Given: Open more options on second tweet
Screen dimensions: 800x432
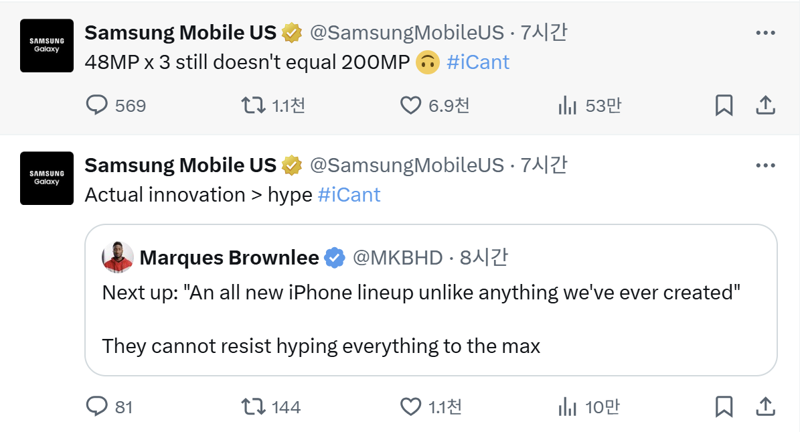Looking at the screenshot, I should point(765,165).
